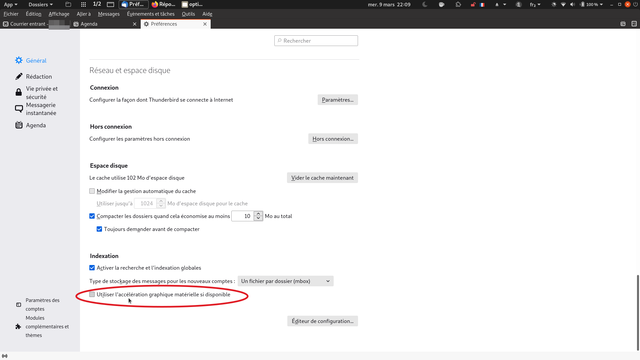Click the Hors connexion... button
The width and height of the screenshot is (640, 360).
tap(333, 139)
